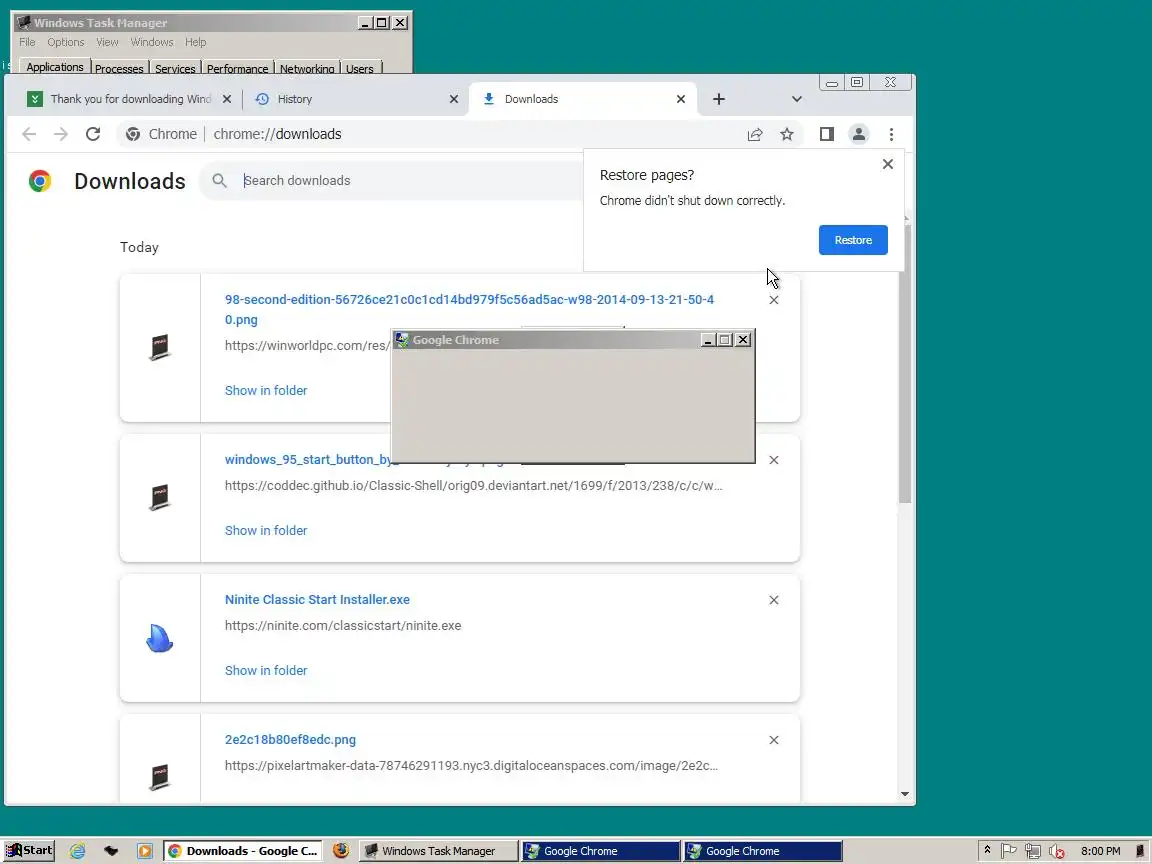The height and width of the screenshot is (864, 1152).
Task: Close the History tab
Action: click(x=454, y=99)
